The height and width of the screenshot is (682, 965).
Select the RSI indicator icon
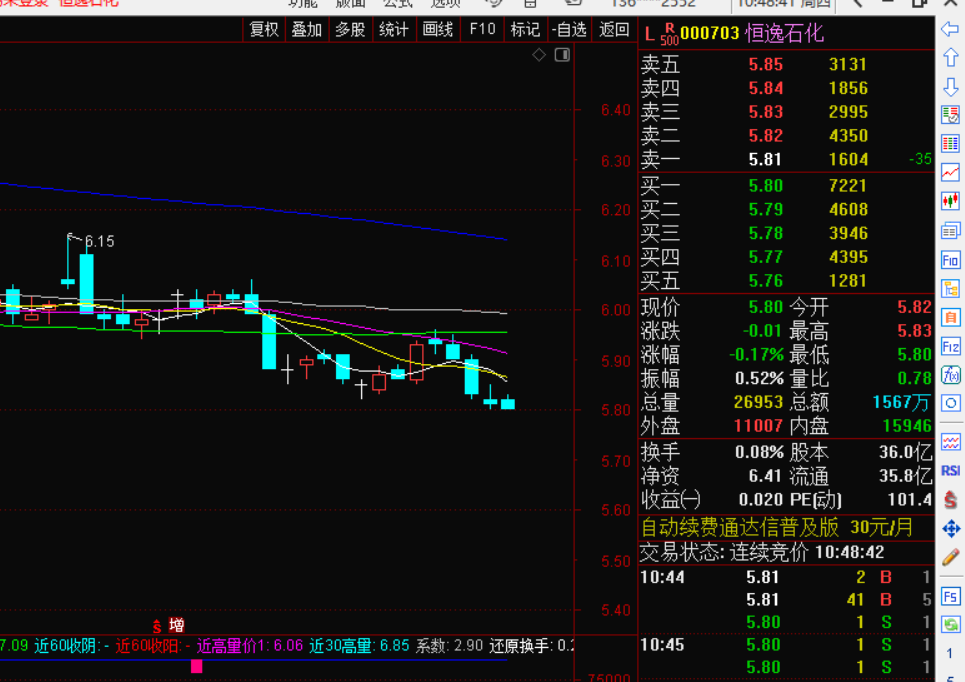950,471
